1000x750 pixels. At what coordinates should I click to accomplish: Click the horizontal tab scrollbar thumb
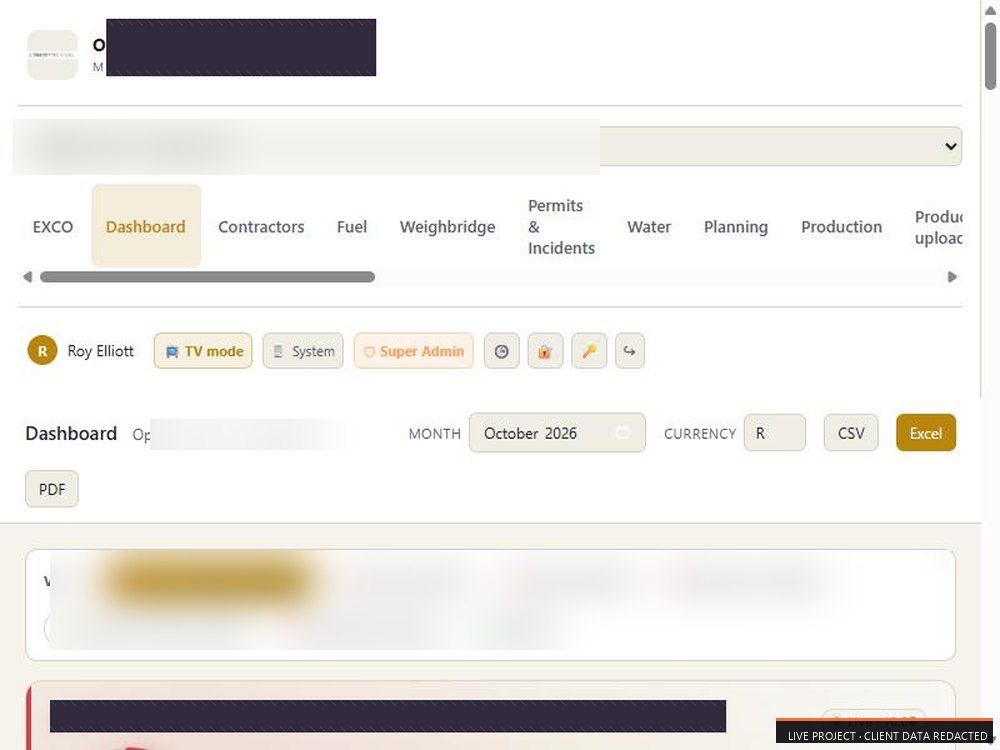click(x=207, y=277)
